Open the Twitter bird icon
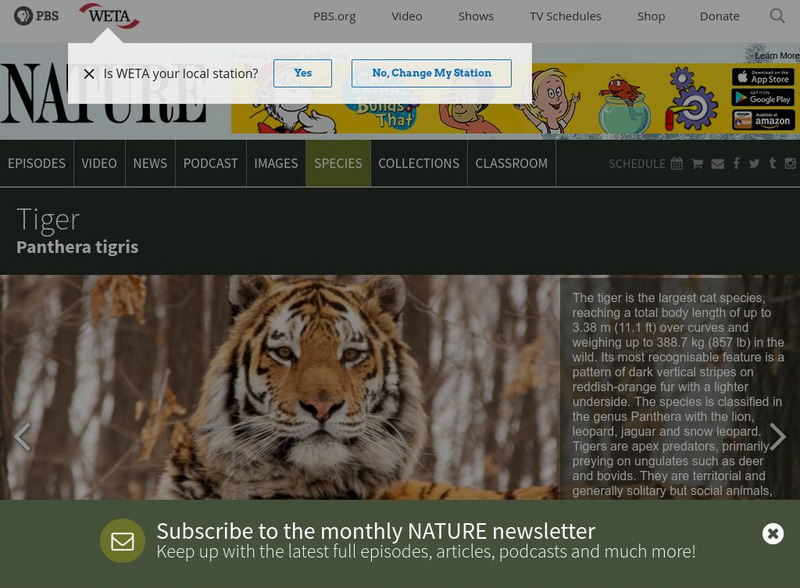The width and height of the screenshot is (800, 588). click(754, 163)
